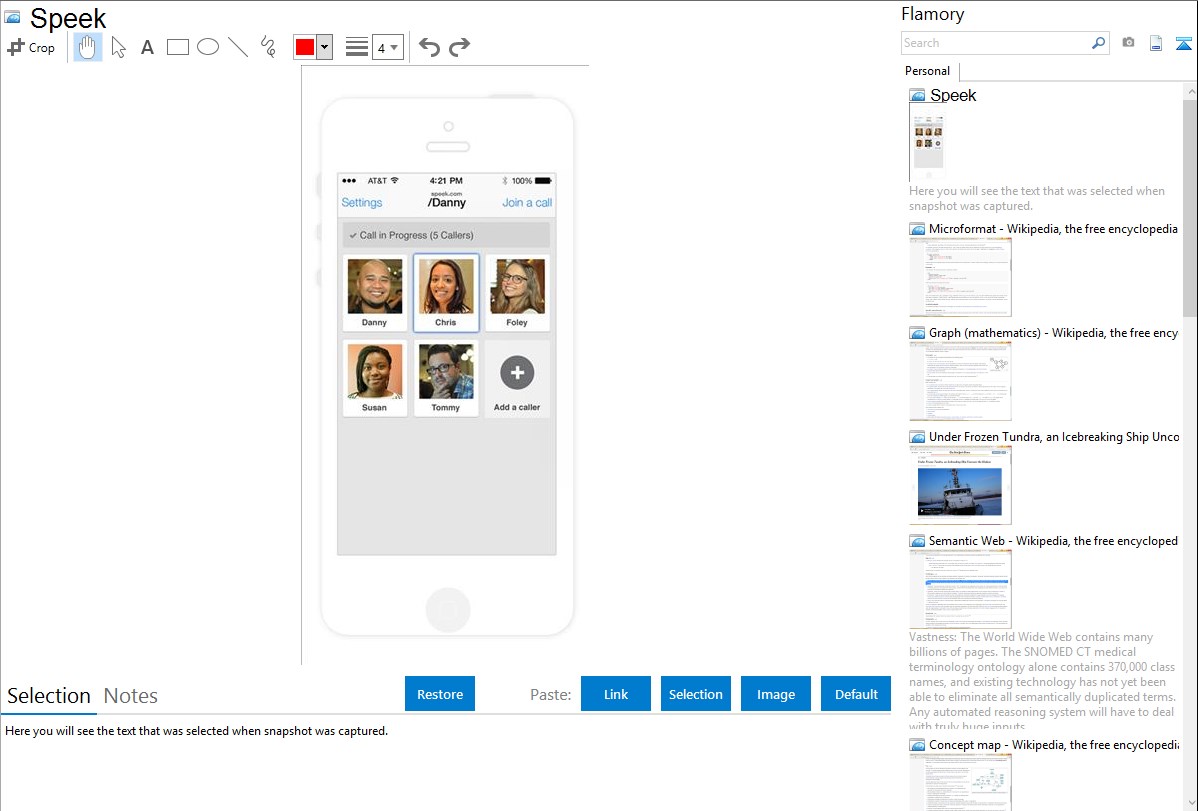Open the Speek snapshot thumbnail
This screenshot has height=811, width=1198.
[x=928, y=142]
